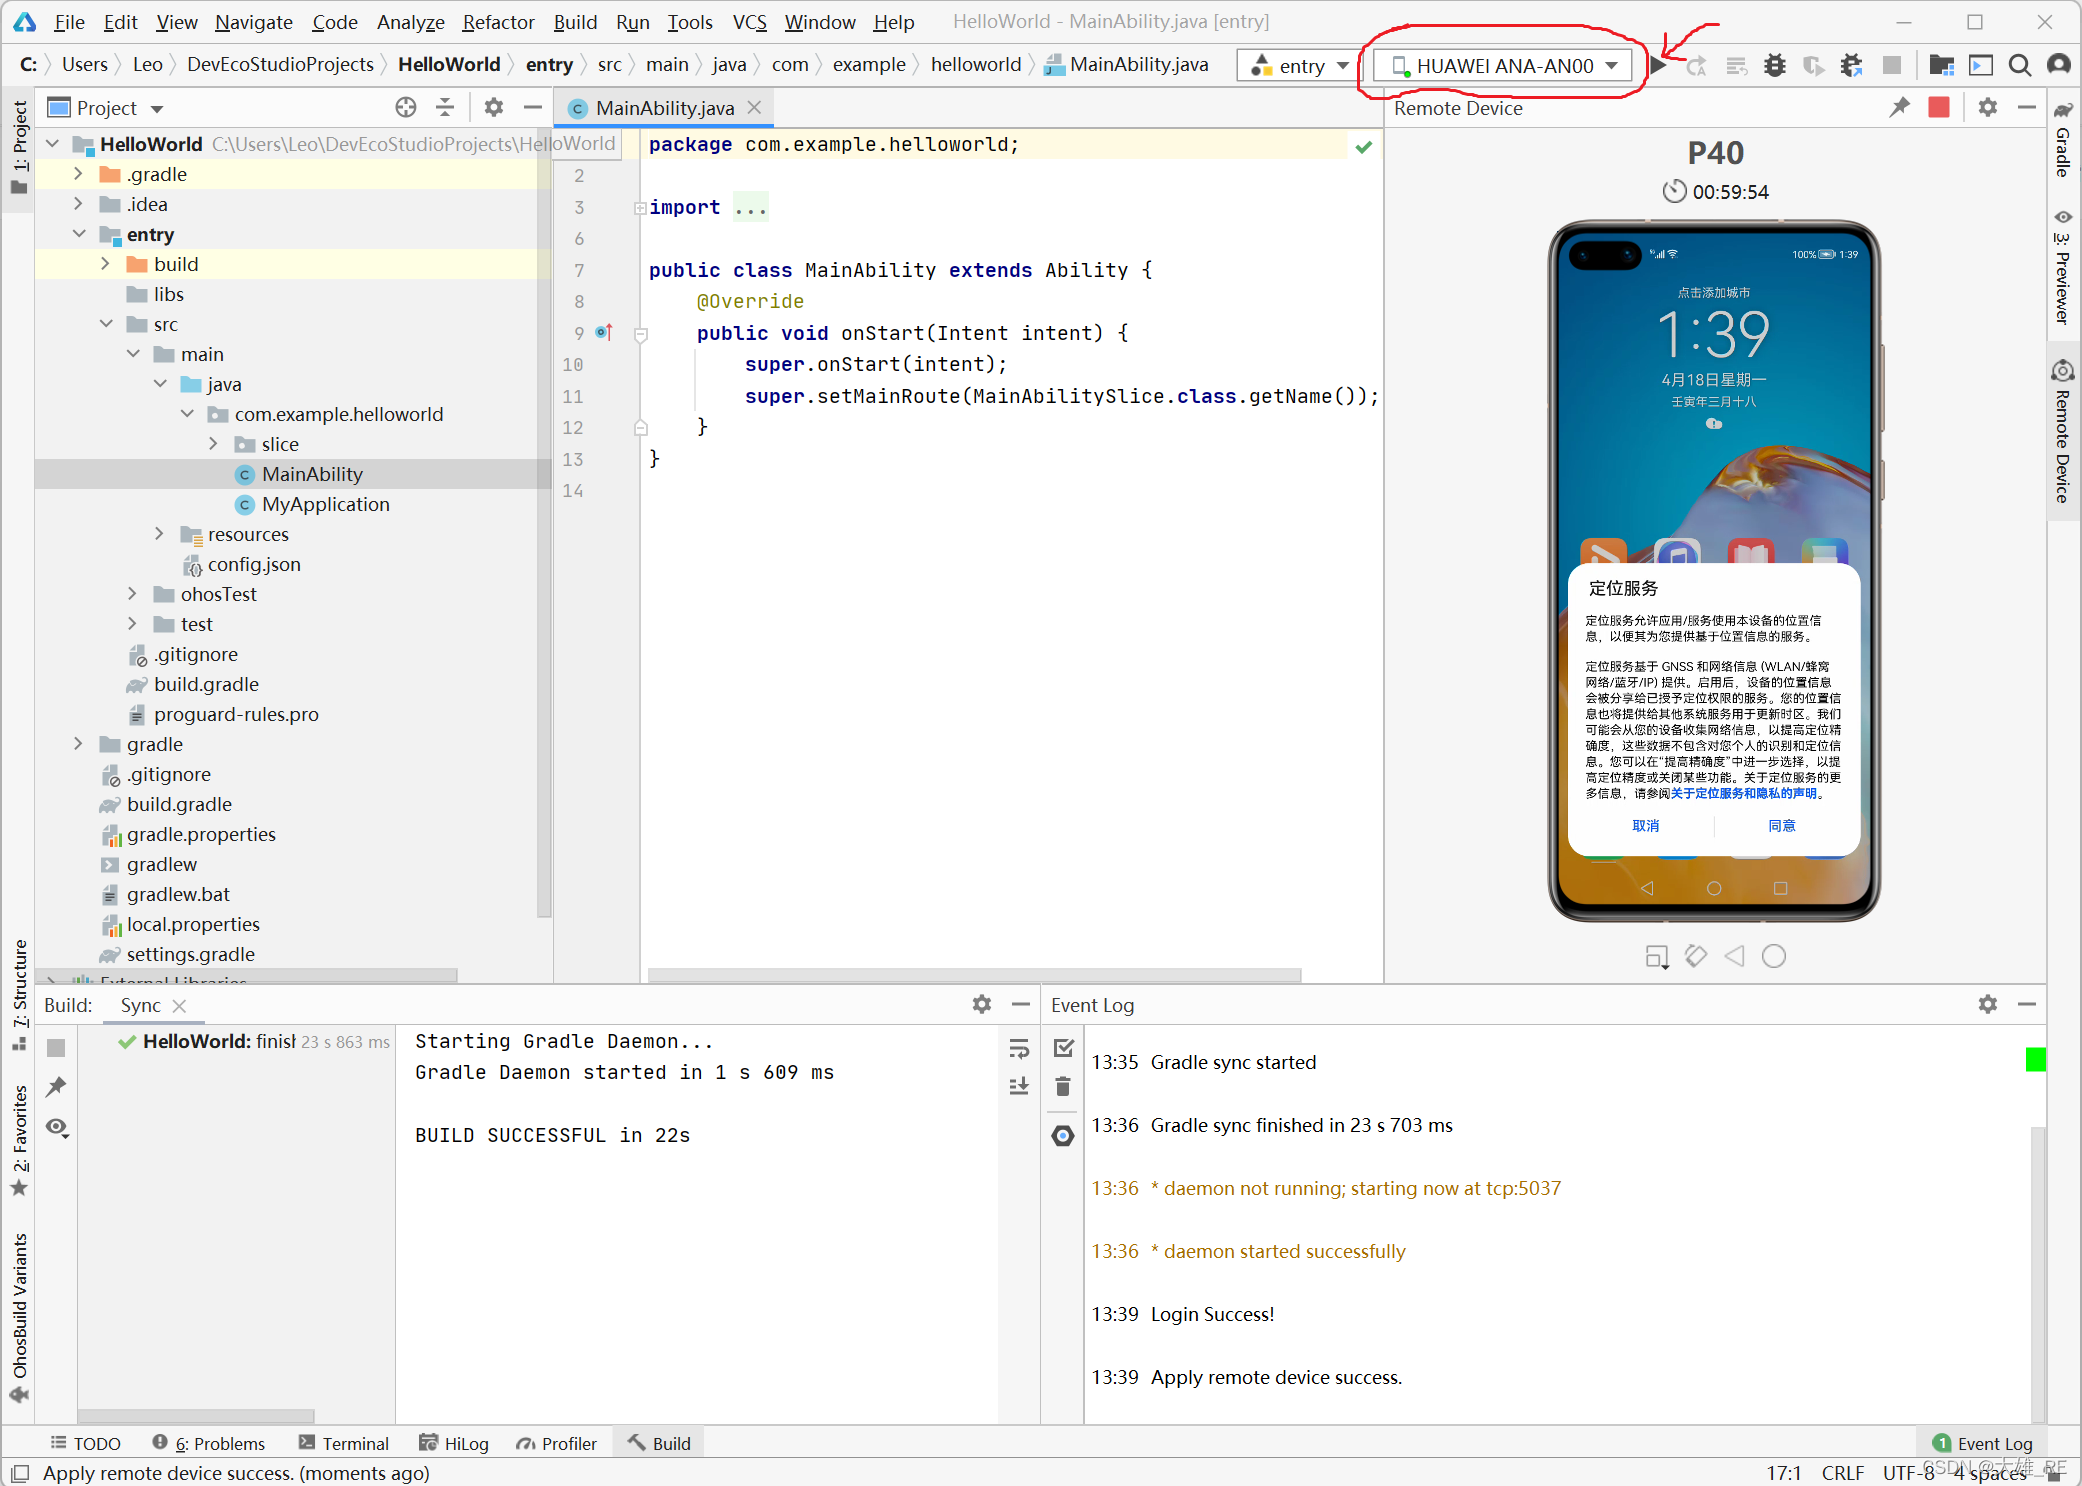
Task: Click the green Run triangle button
Action: click(1658, 66)
